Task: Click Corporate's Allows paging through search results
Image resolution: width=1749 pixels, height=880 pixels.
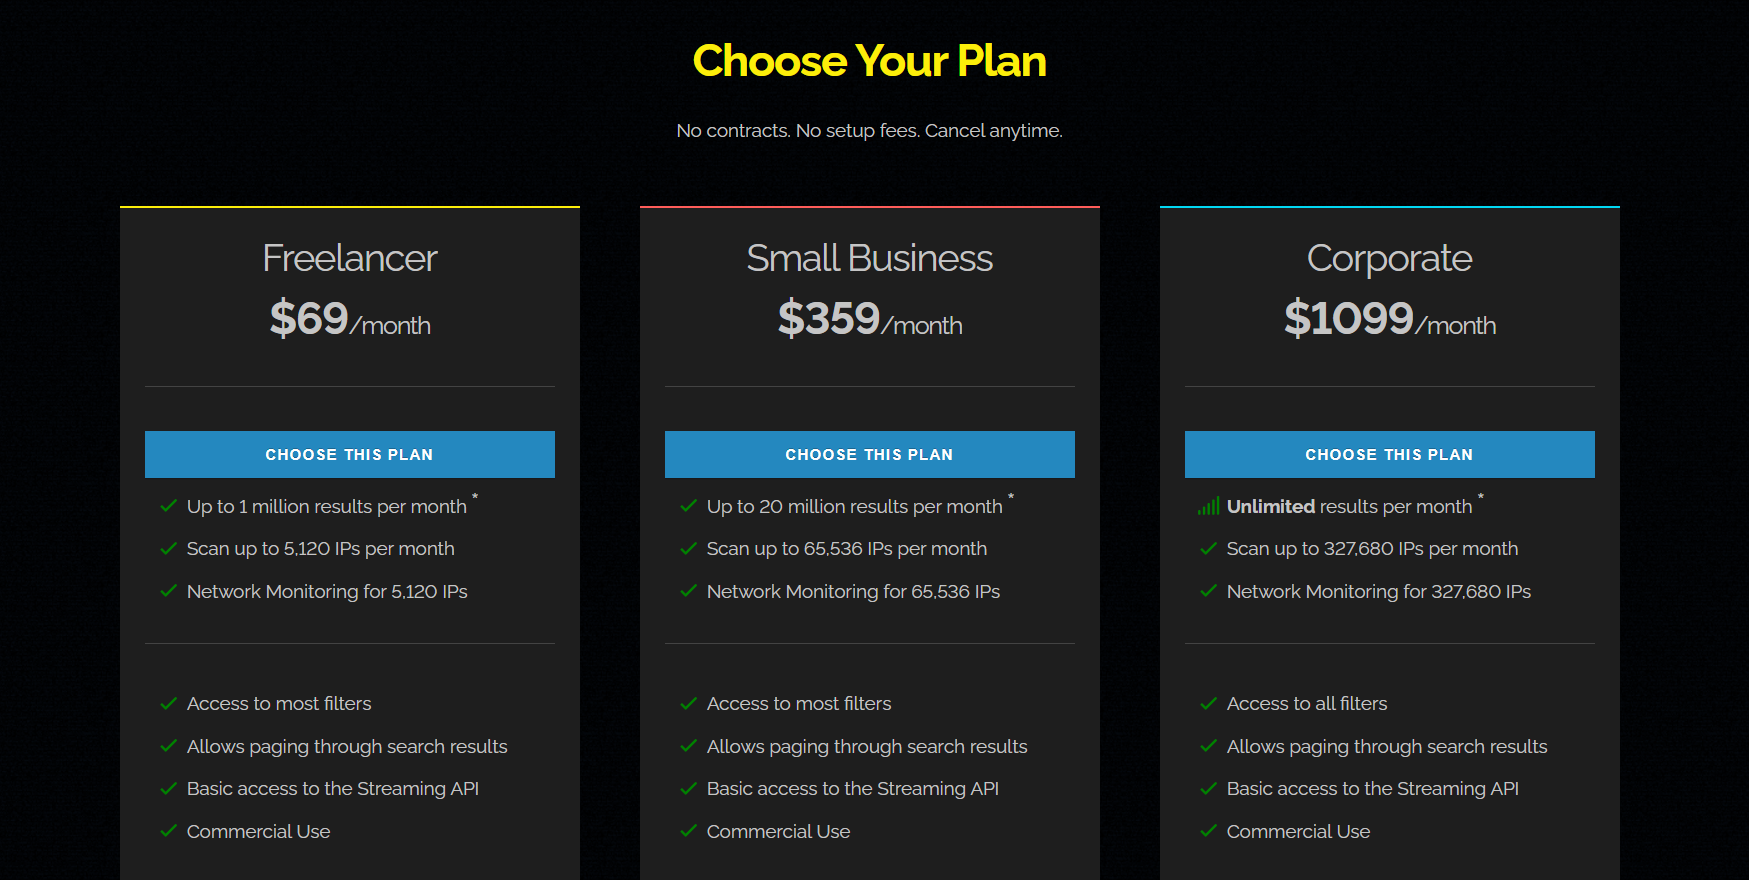Action: coord(1386,746)
